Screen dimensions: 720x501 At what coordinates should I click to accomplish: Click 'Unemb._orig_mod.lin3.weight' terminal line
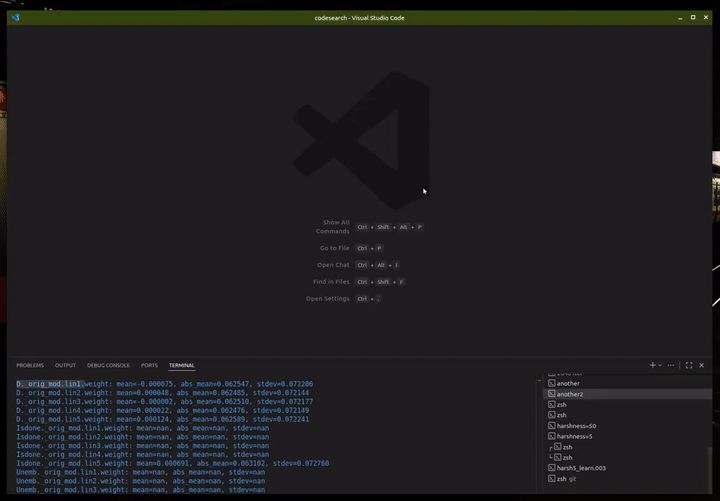(141, 490)
